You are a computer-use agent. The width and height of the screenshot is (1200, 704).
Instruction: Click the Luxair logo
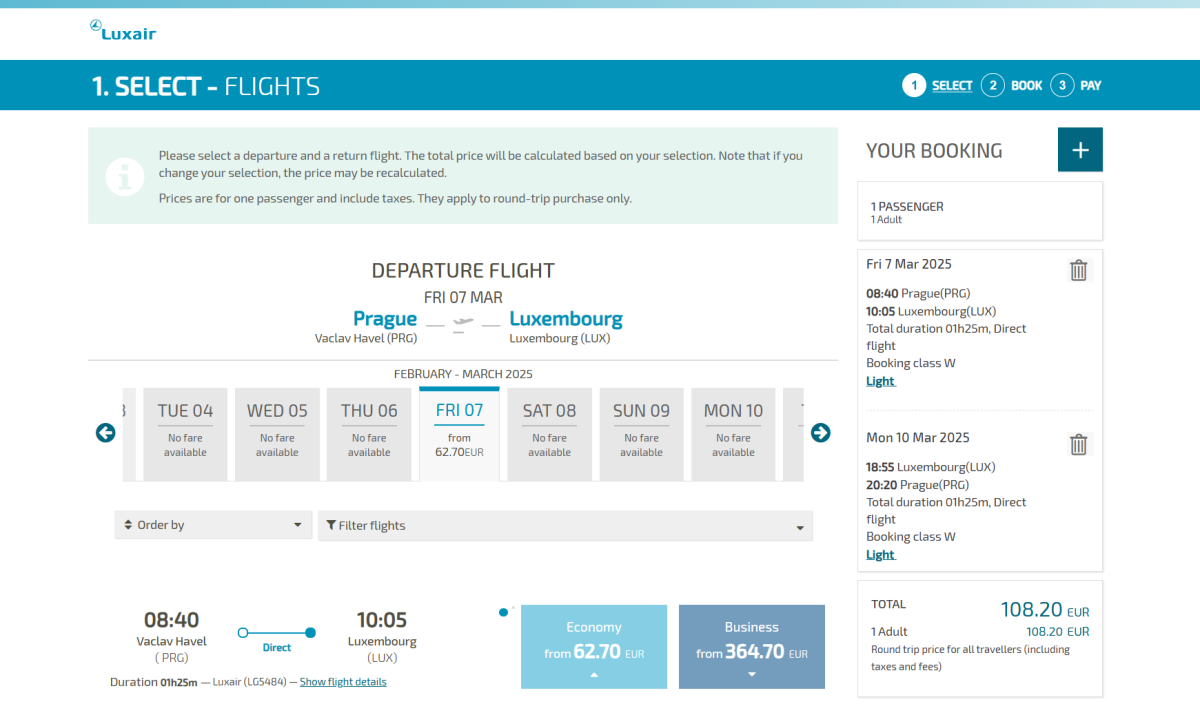point(122,31)
